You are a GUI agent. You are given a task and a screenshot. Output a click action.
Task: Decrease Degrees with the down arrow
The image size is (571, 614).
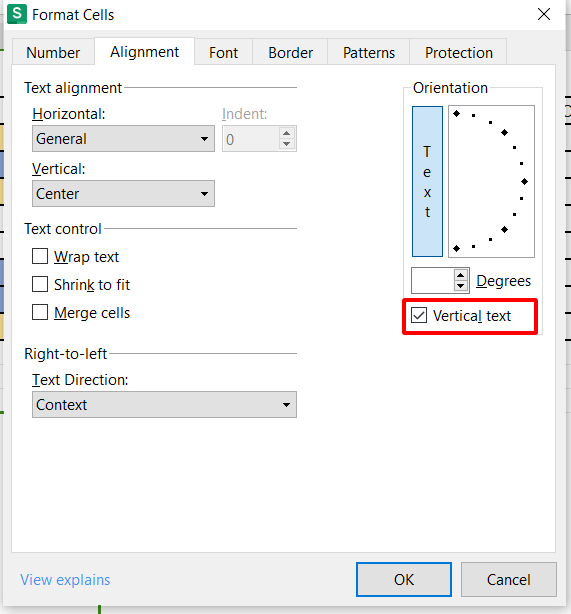461,286
